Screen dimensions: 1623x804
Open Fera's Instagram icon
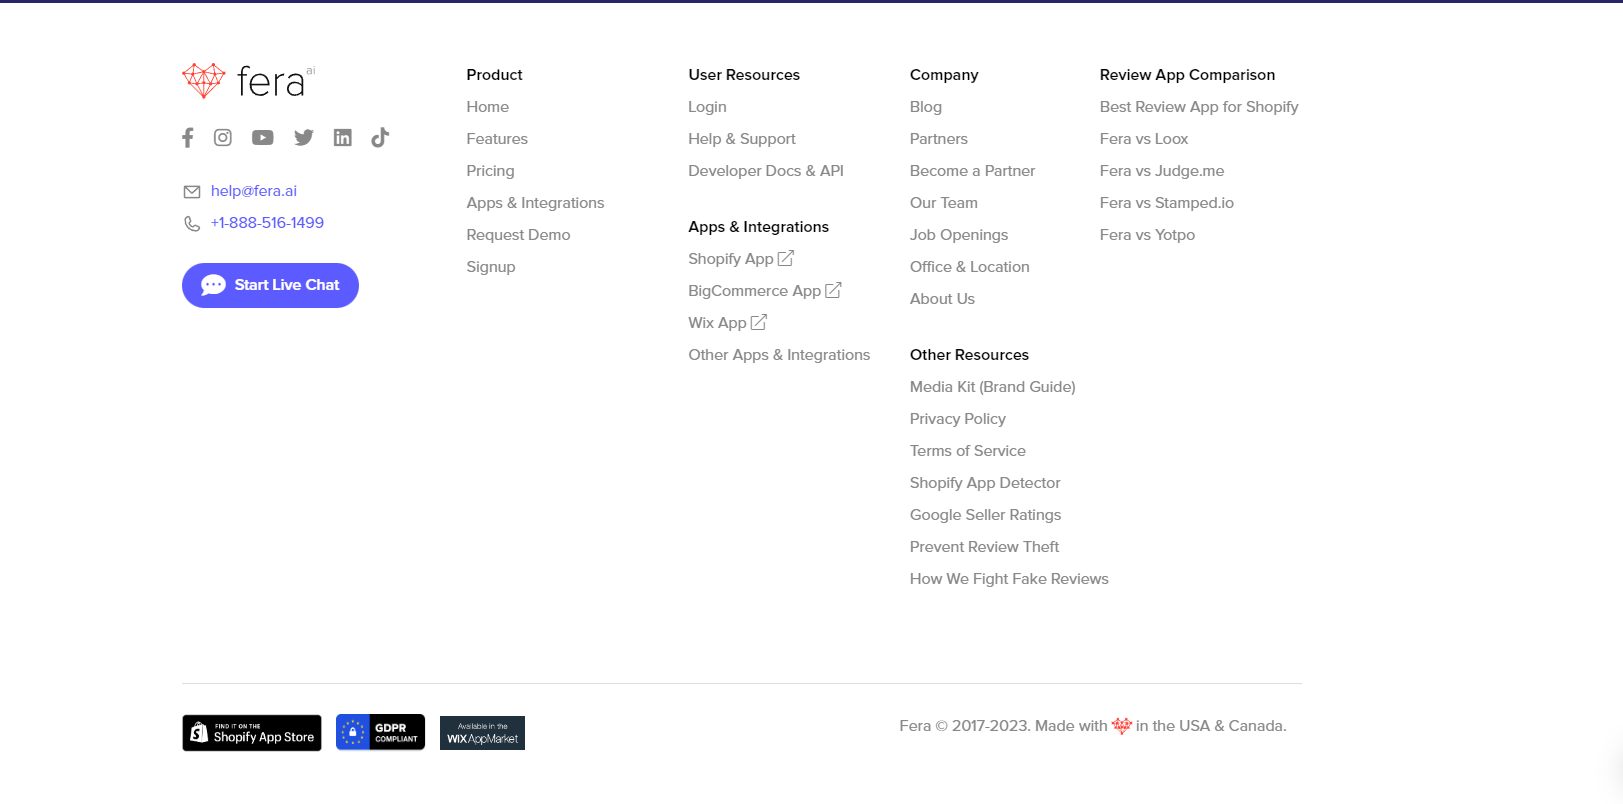[x=223, y=138]
